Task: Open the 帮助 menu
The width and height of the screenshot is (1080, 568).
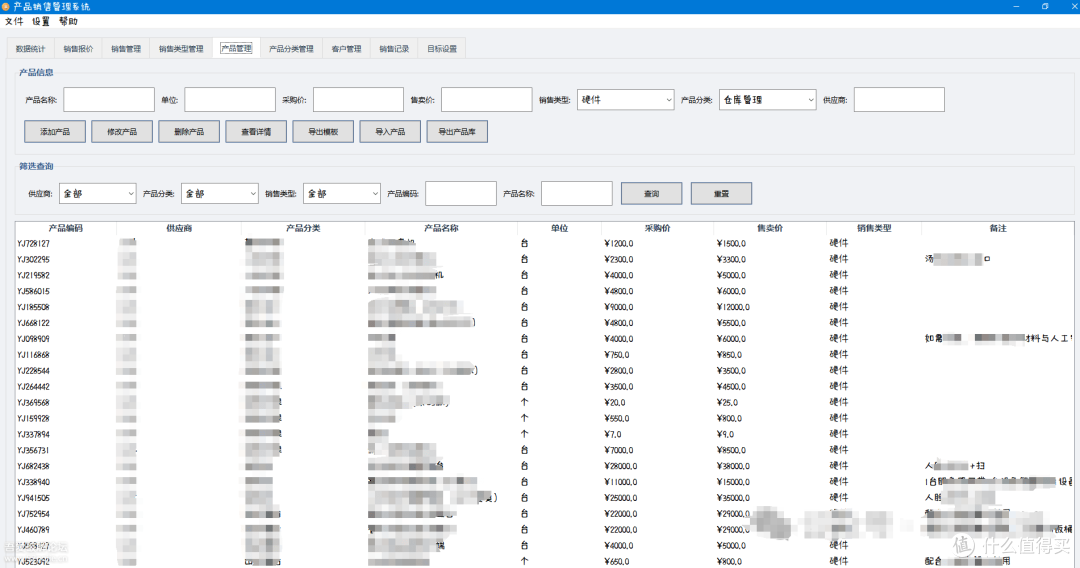Action: pyautogui.click(x=68, y=21)
